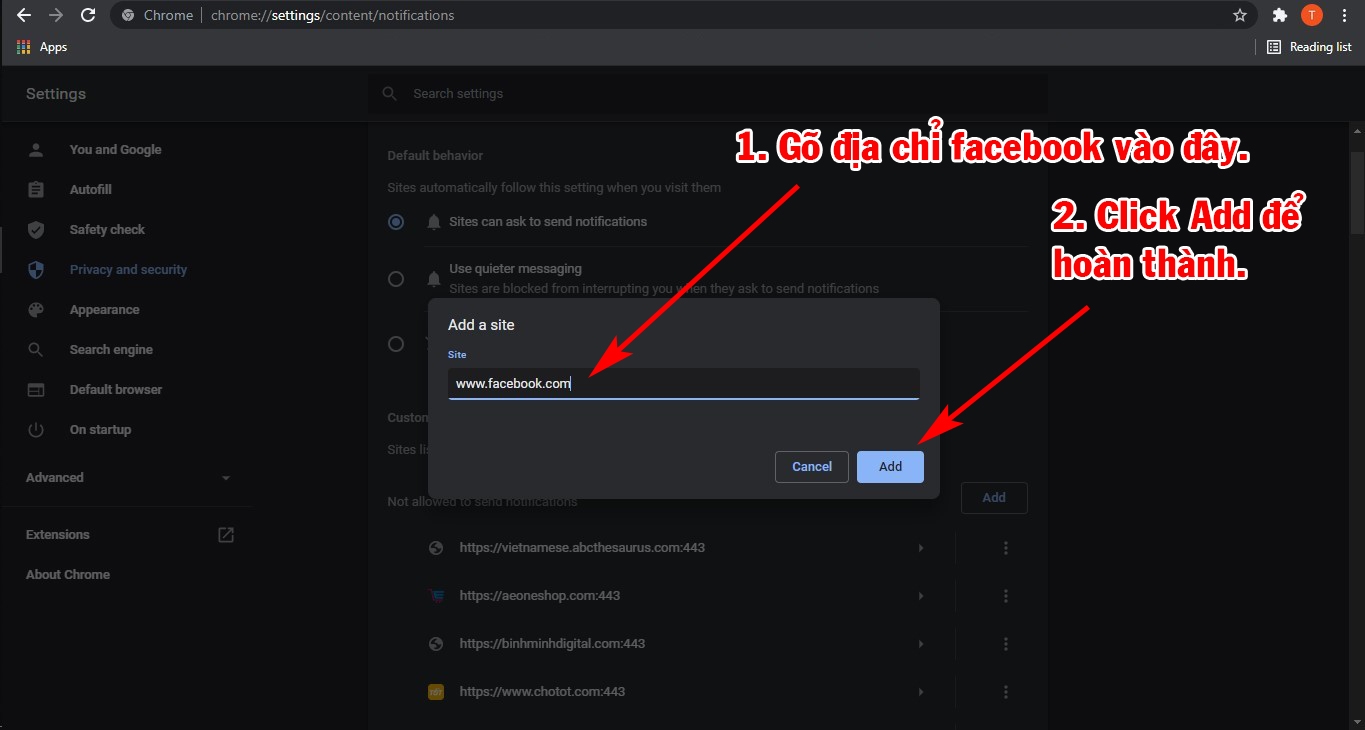Click the Extensions external-link icon in sidebar
The height and width of the screenshot is (730, 1365).
[225, 534]
